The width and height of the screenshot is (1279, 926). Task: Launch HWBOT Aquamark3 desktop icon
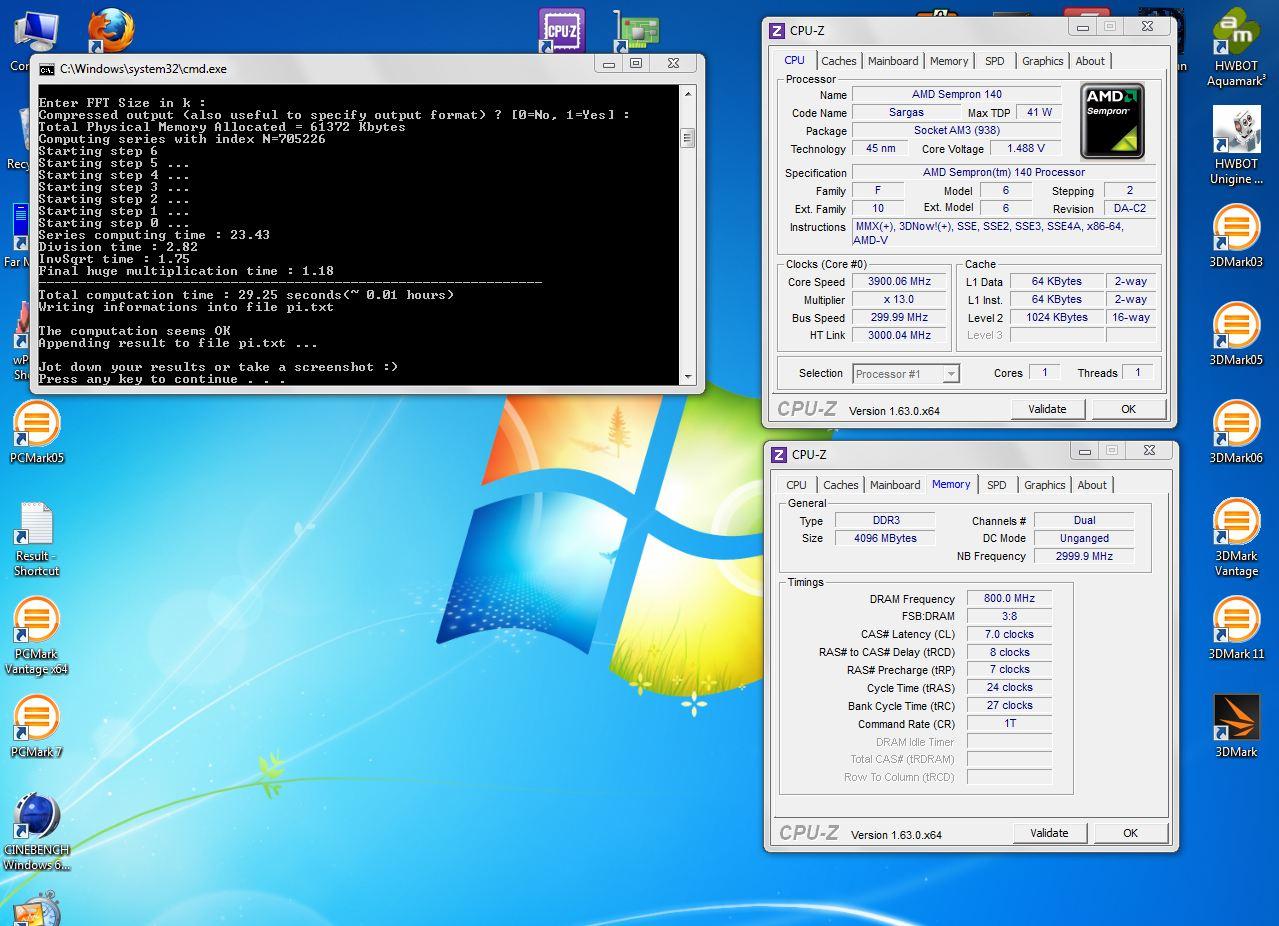coord(1236,48)
